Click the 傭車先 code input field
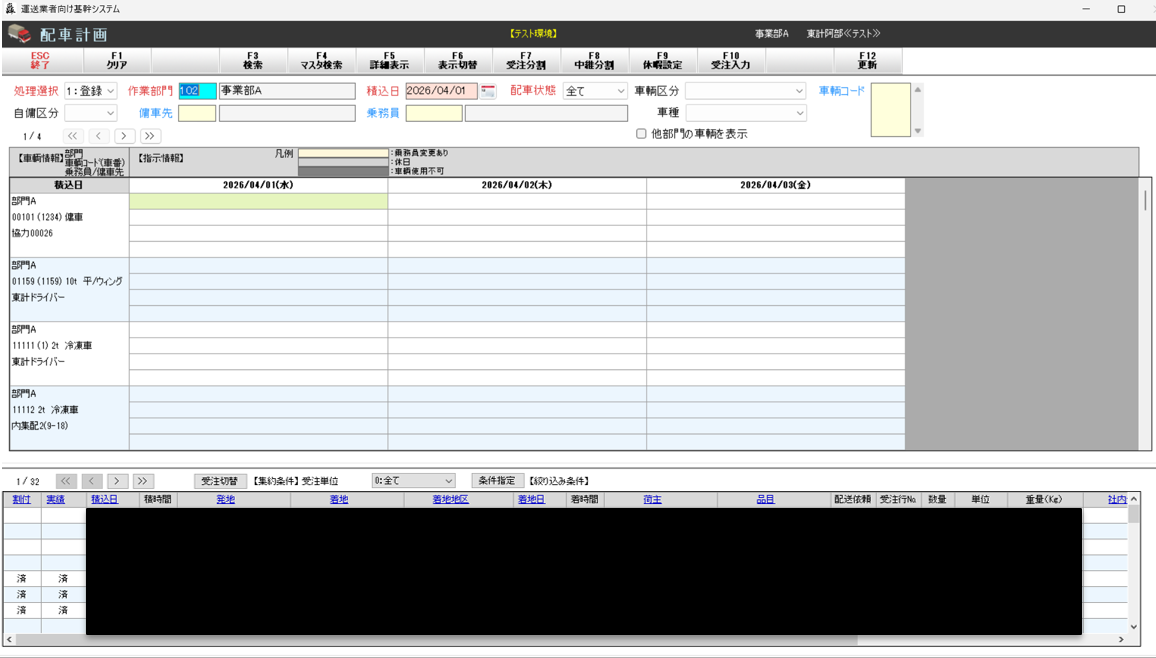This screenshot has height=658, width=1156. point(197,113)
